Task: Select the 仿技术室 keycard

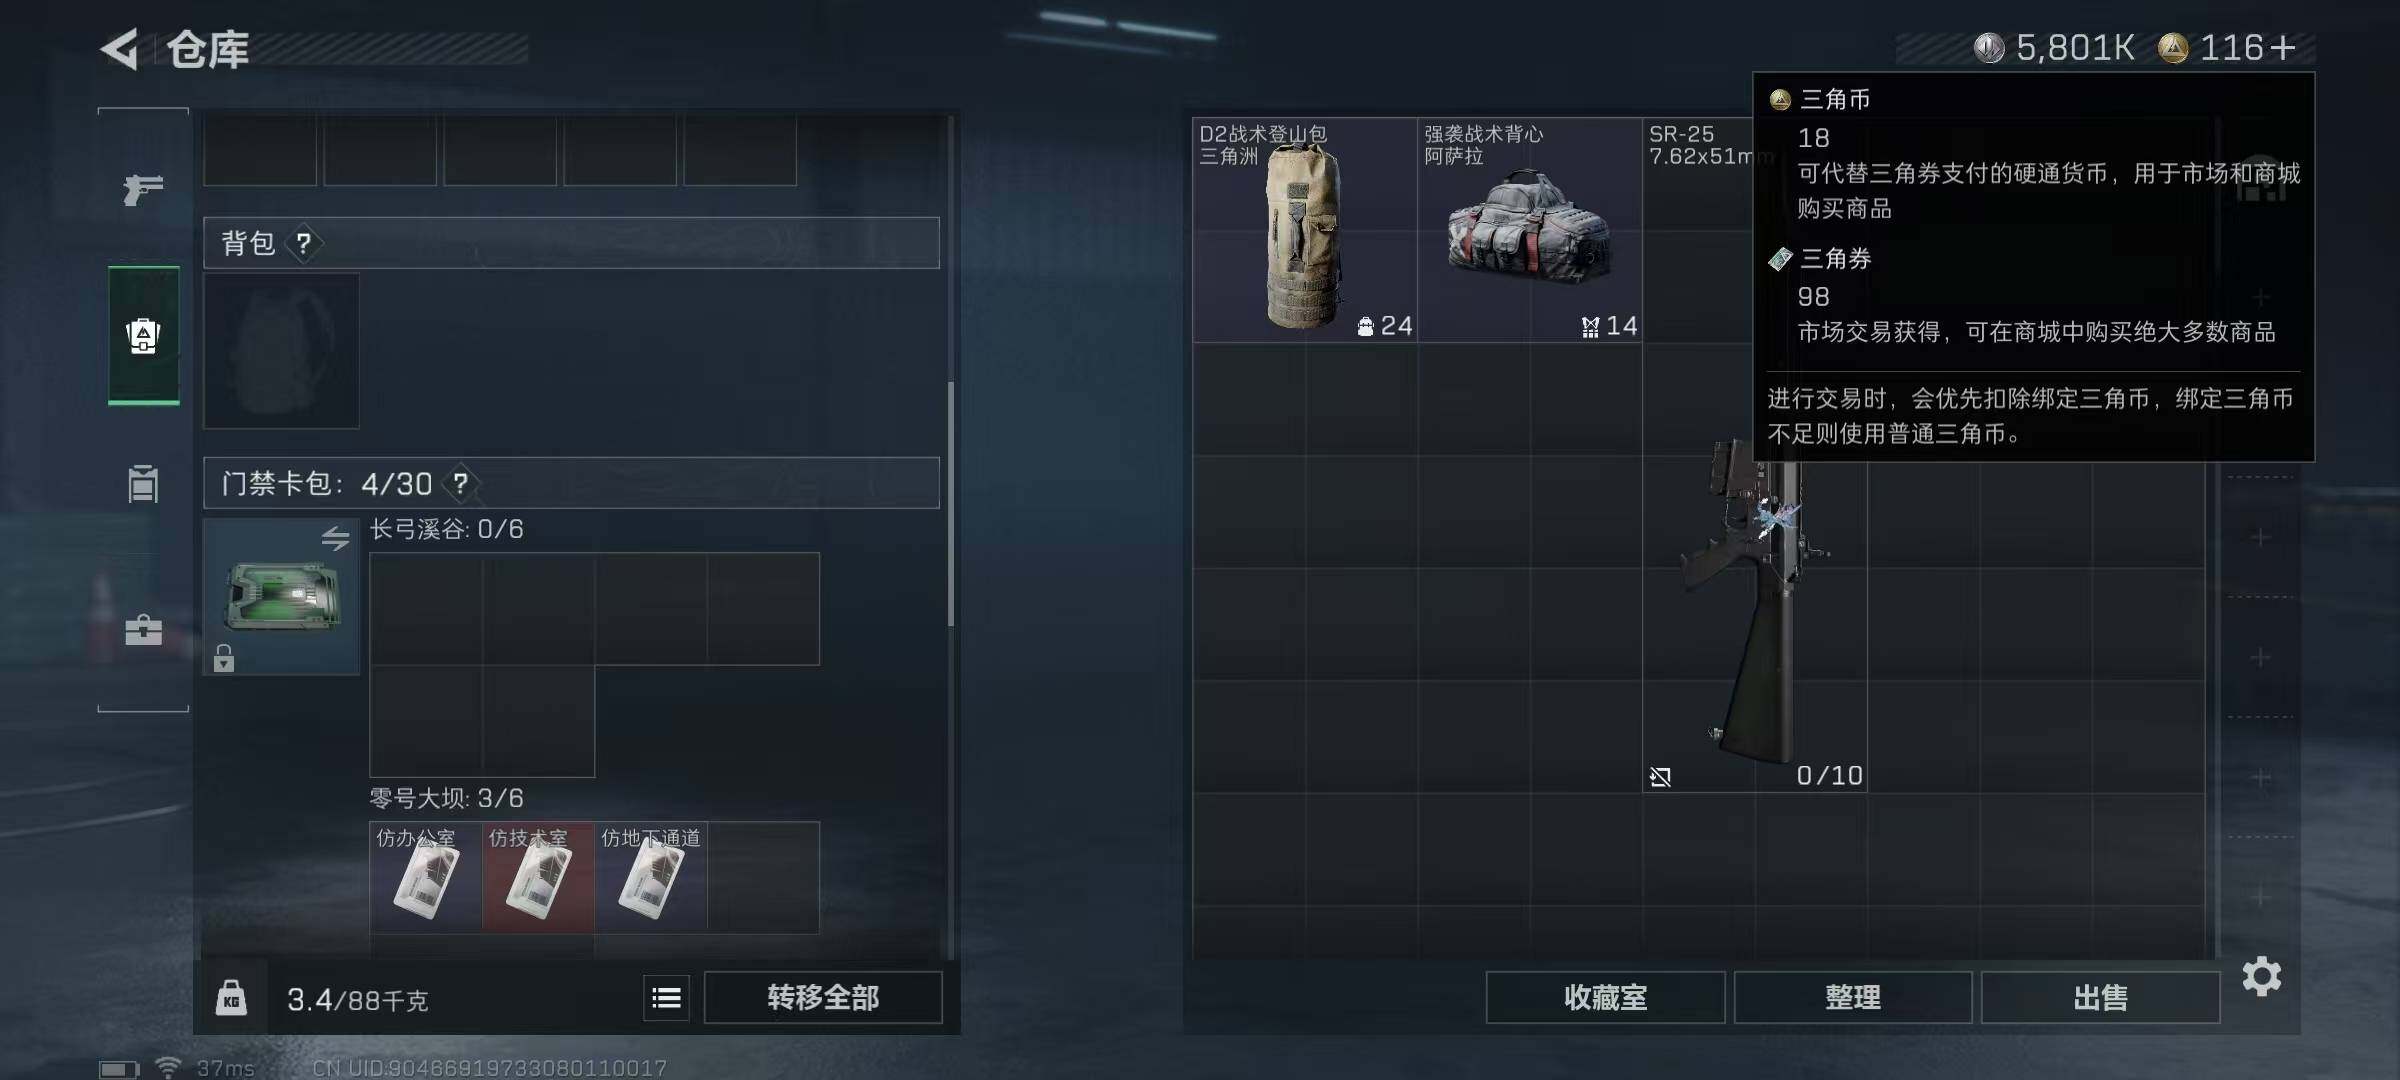Action: 538,877
